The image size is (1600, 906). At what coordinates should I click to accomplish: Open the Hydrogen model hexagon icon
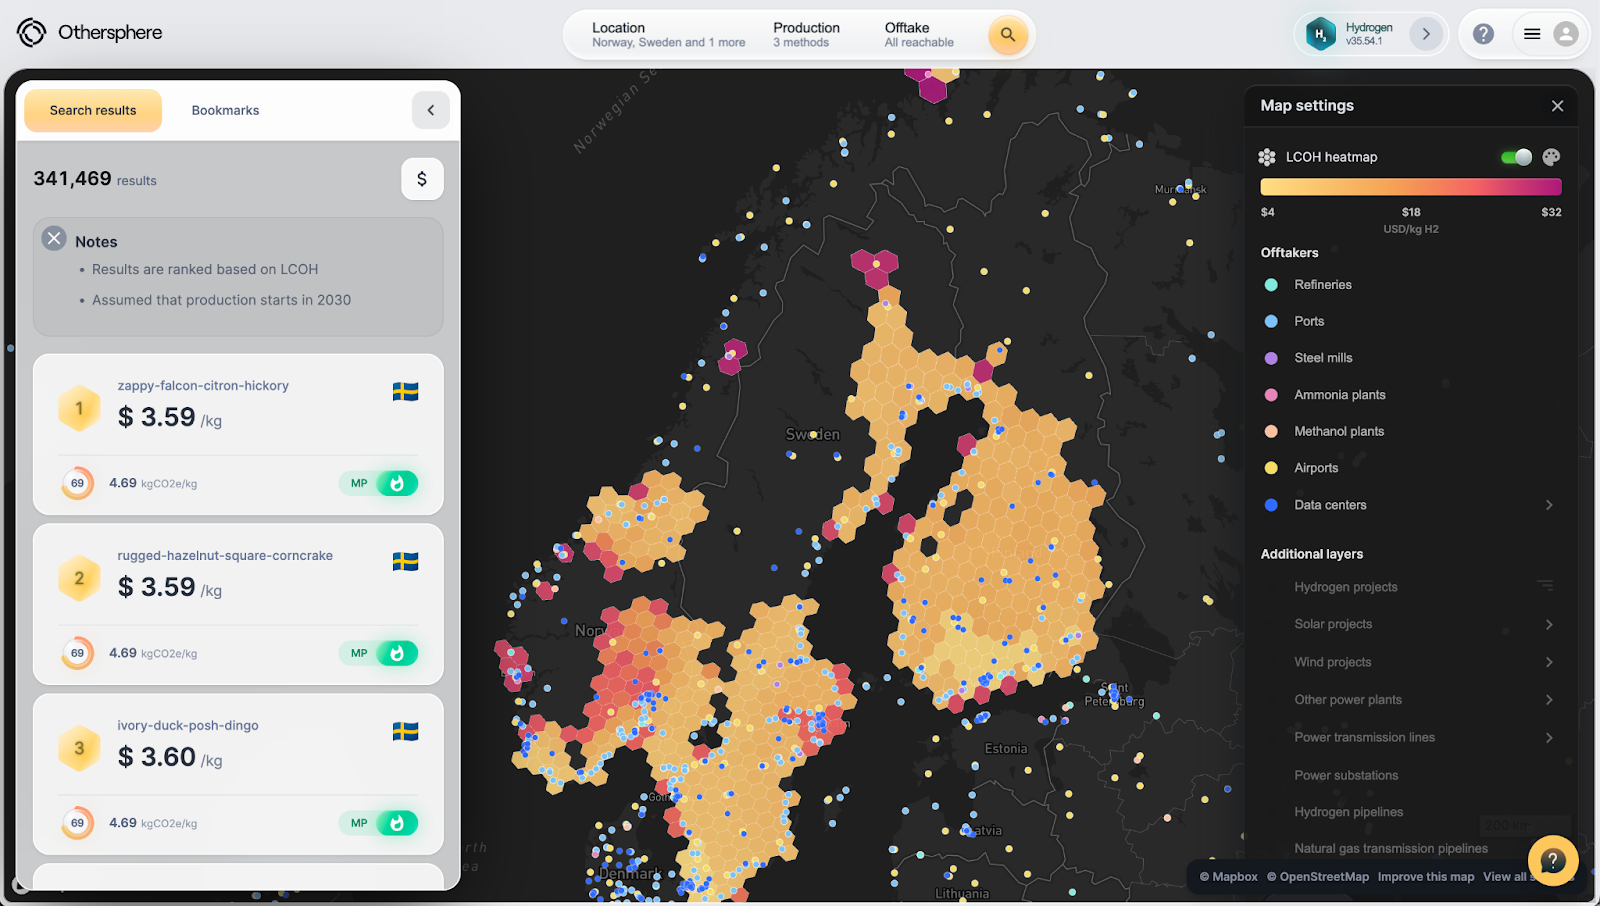1321,34
